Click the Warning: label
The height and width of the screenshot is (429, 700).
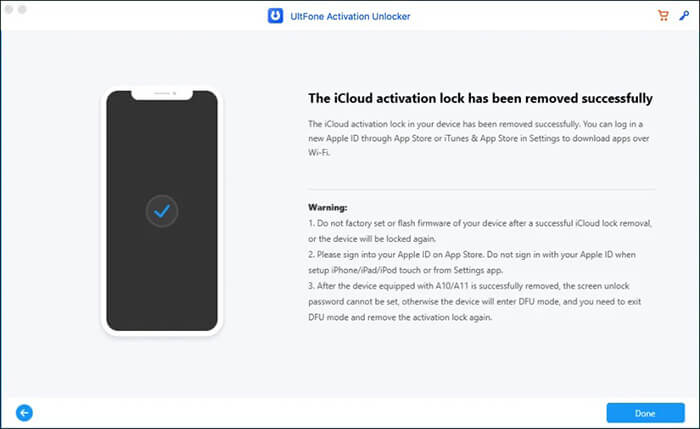[x=328, y=208]
